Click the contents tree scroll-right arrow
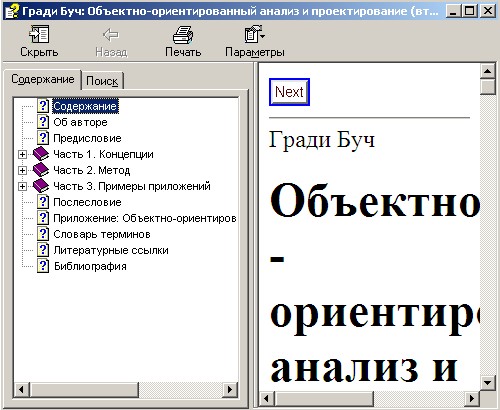Image resolution: width=500 pixels, height=410 pixels. [x=230, y=389]
